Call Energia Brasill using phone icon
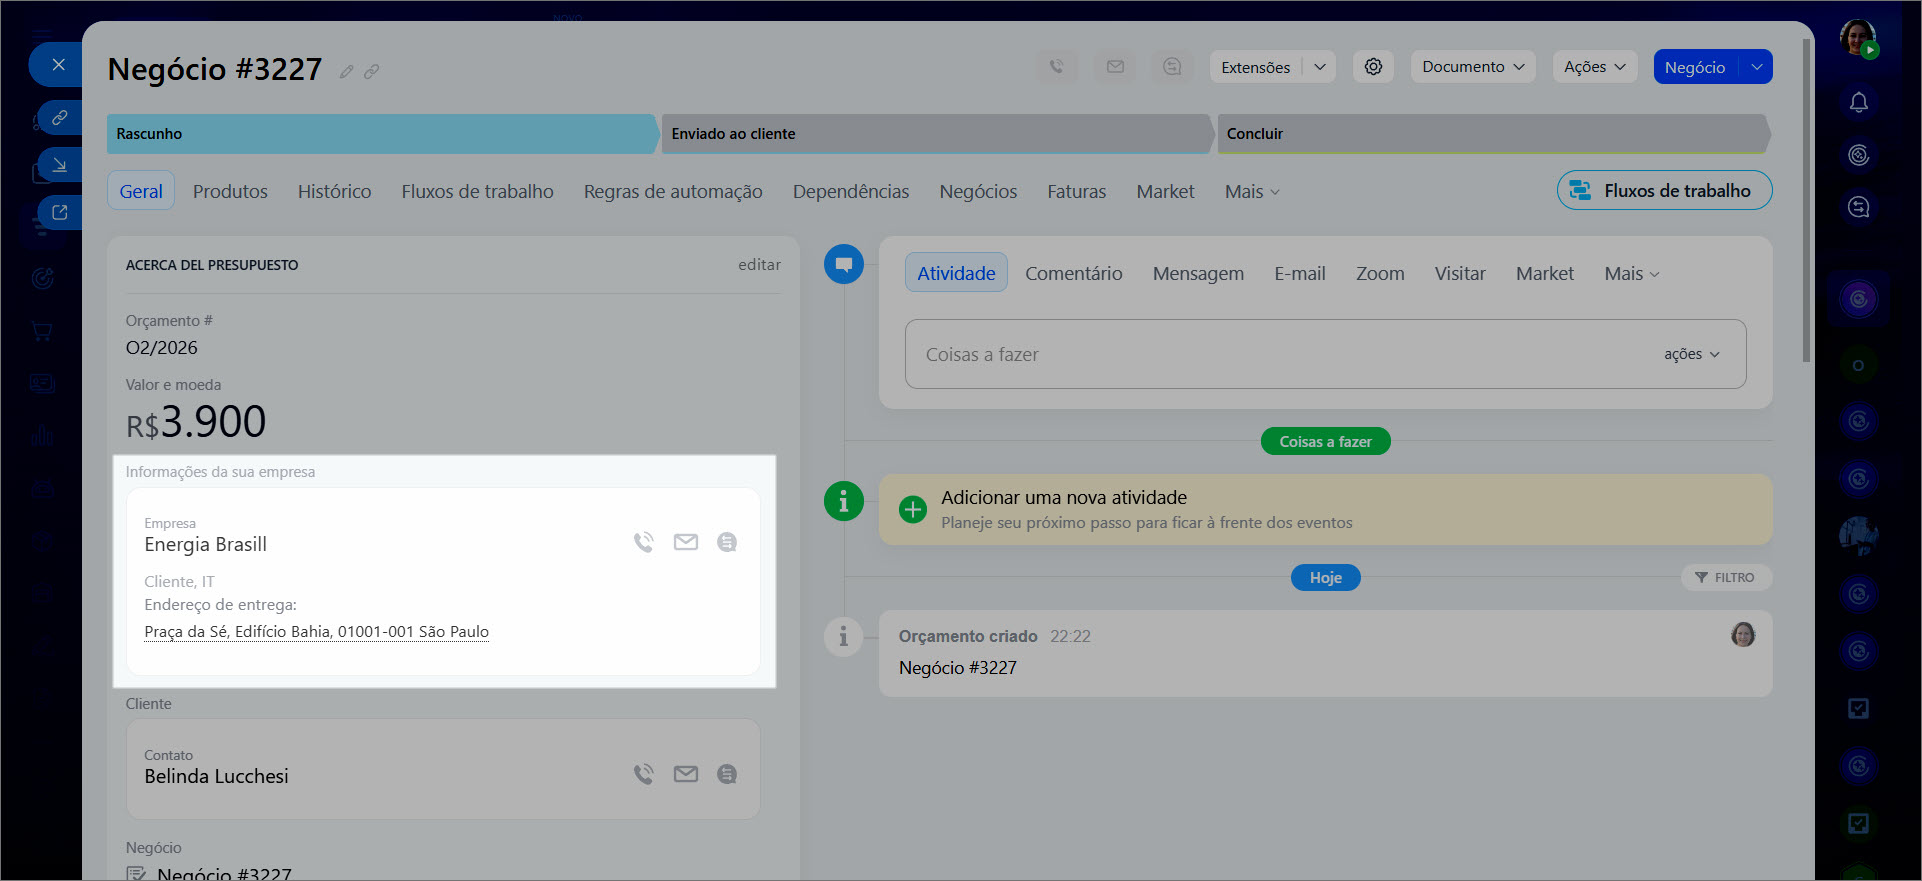 643,542
